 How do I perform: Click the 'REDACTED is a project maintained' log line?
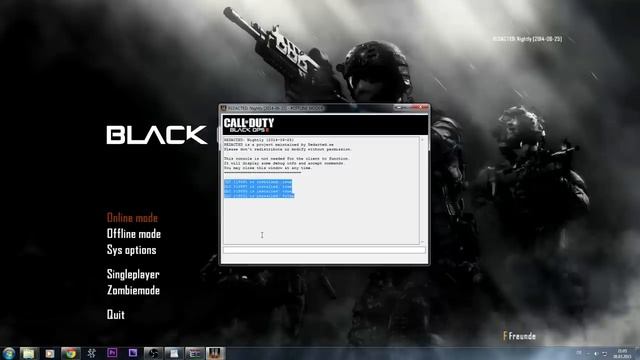coord(279,144)
